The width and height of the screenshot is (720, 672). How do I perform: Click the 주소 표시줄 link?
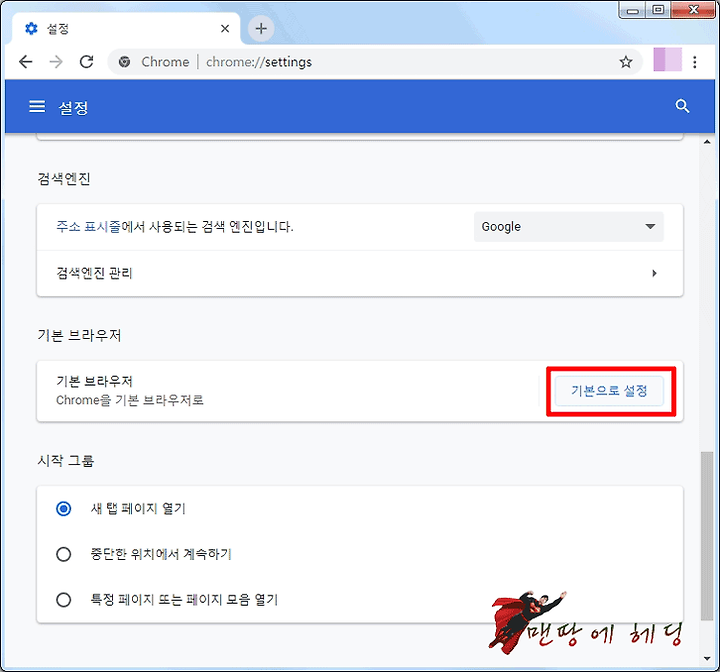coord(88,226)
